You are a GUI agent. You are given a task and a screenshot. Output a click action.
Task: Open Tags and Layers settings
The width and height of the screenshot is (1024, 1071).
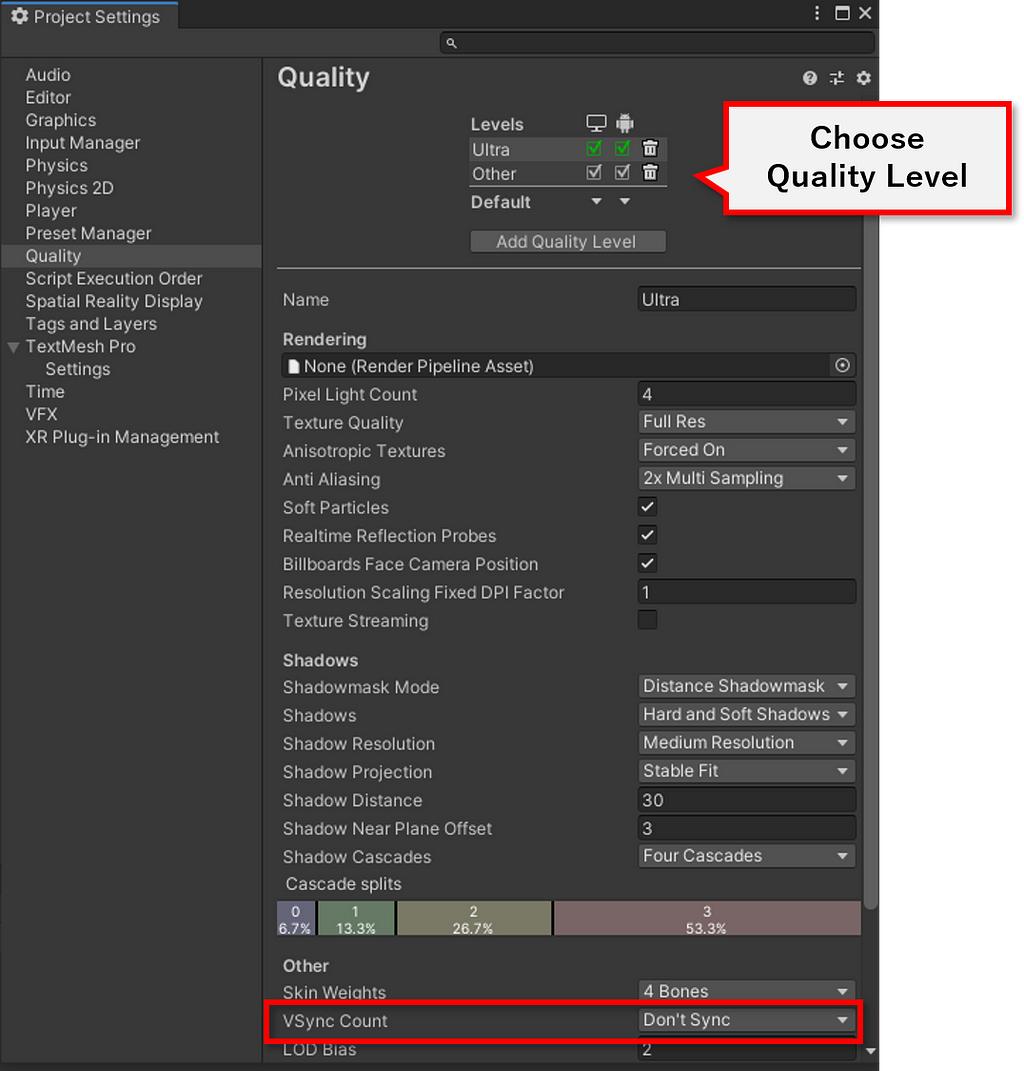coord(91,324)
